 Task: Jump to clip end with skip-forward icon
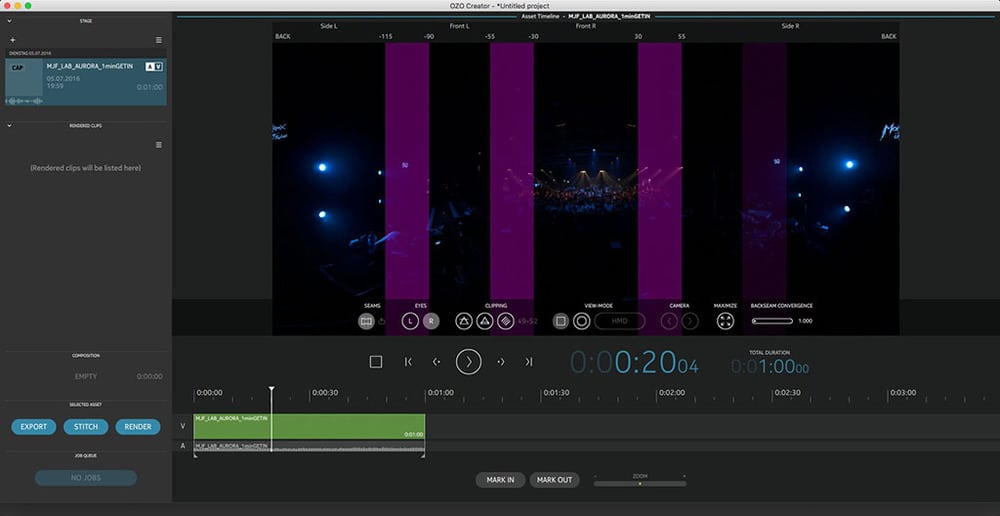pos(529,362)
